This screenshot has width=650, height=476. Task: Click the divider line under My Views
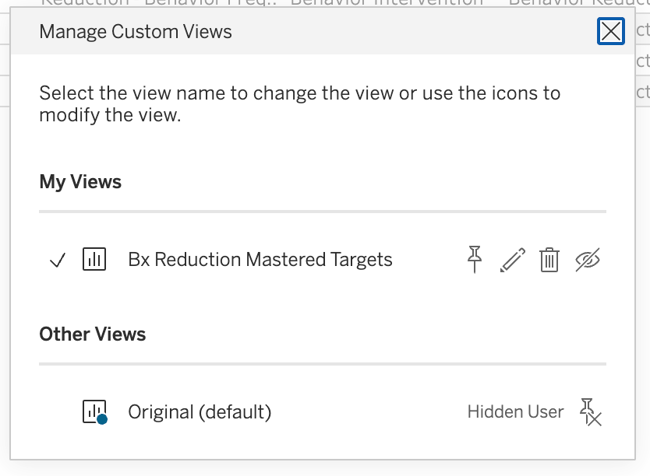click(x=323, y=211)
